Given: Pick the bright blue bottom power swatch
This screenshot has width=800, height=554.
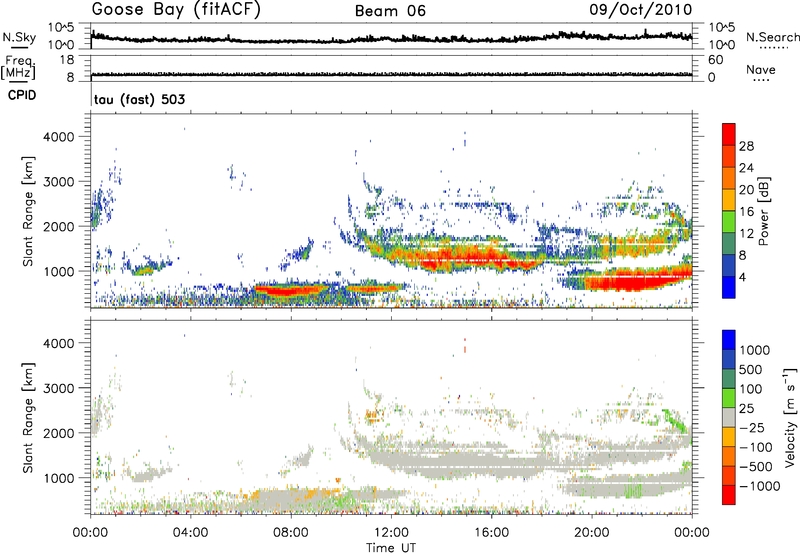Looking at the screenshot, I should click(729, 287).
